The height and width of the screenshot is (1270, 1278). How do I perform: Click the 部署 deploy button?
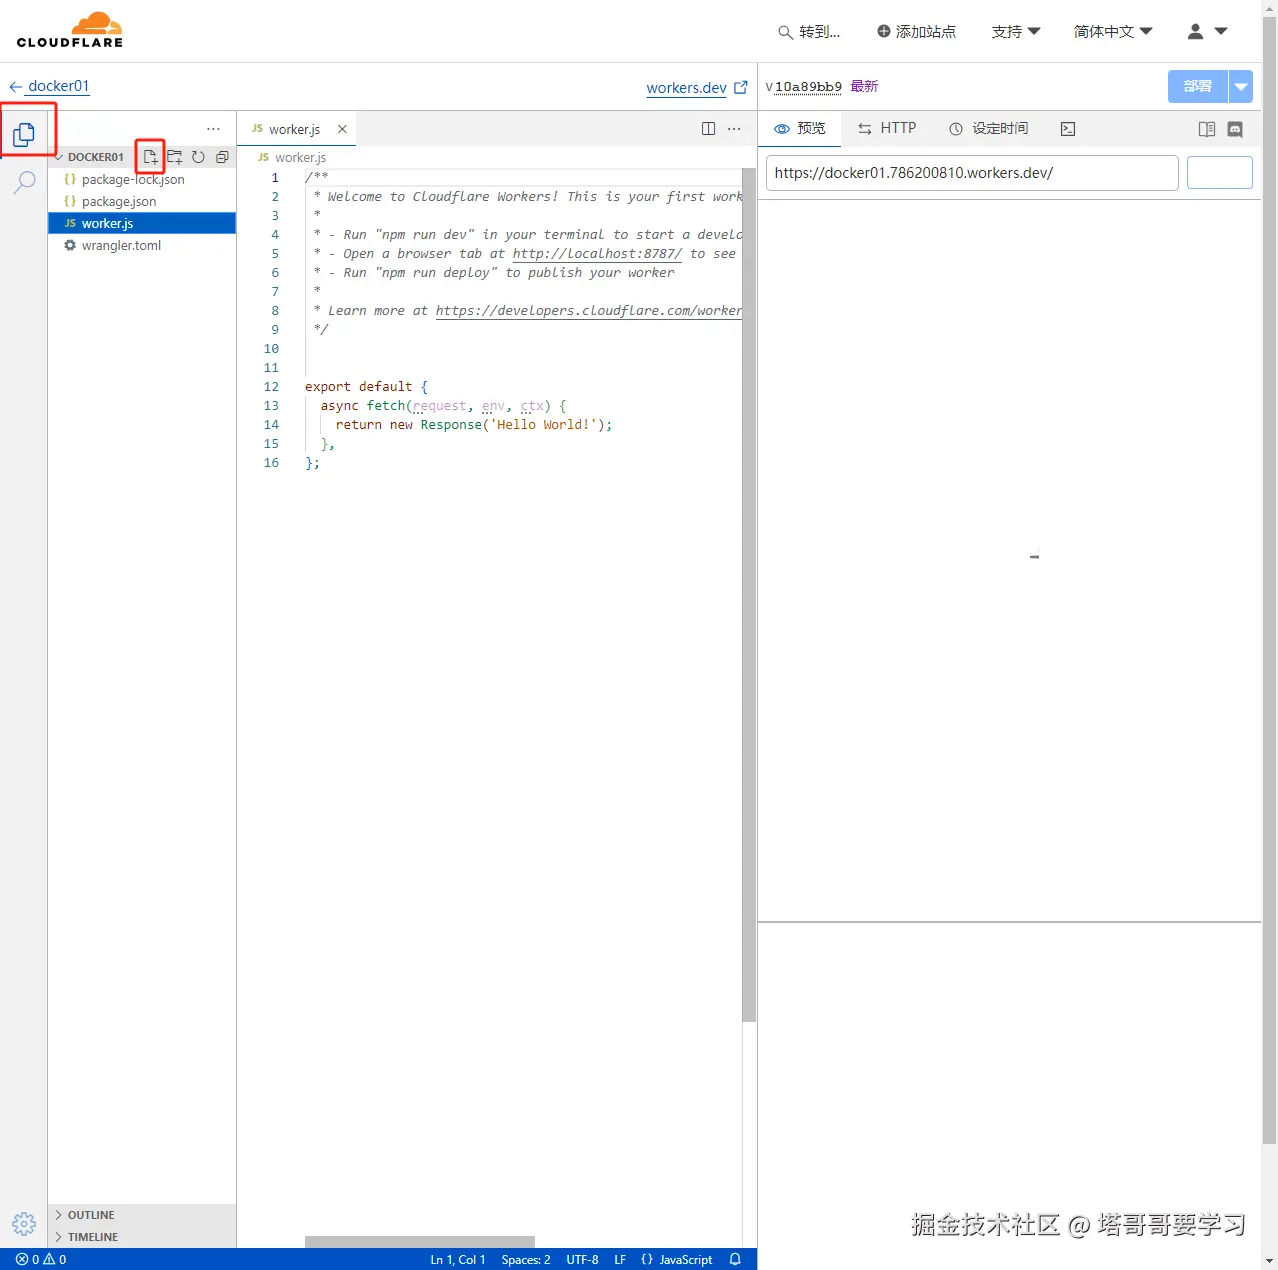[1198, 87]
